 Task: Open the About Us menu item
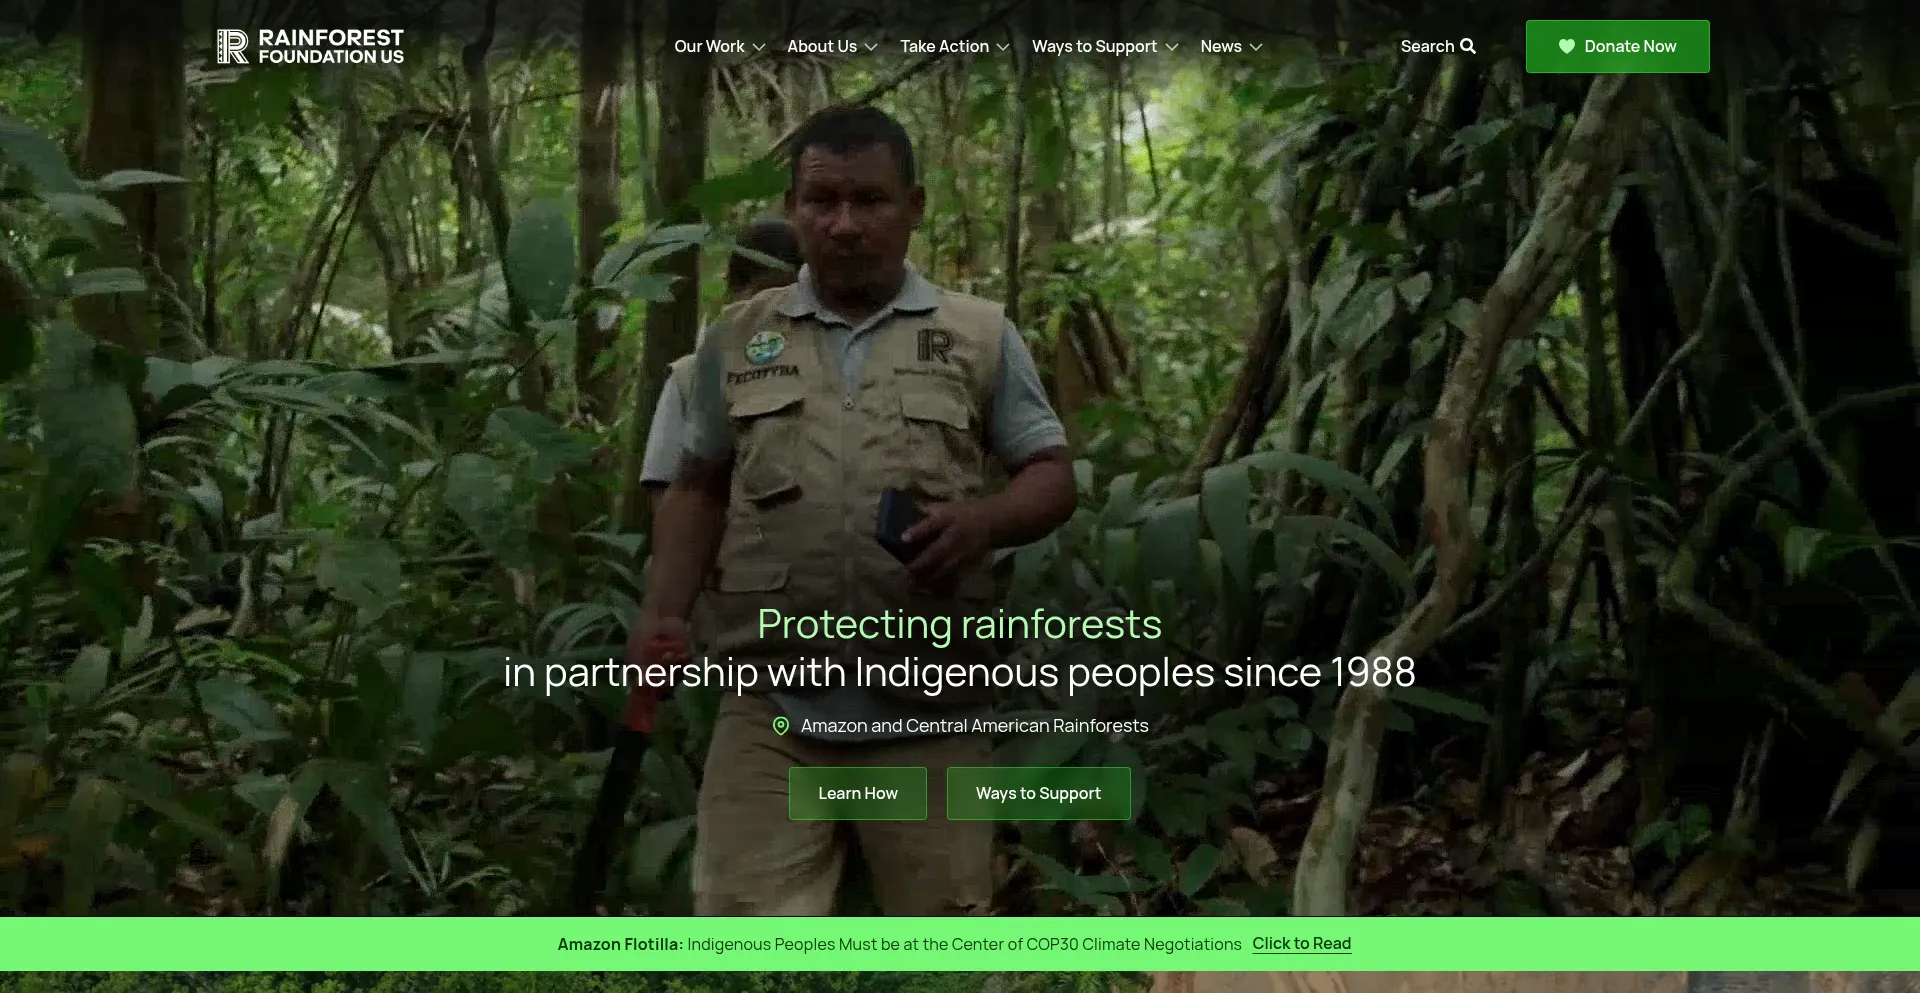point(822,46)
